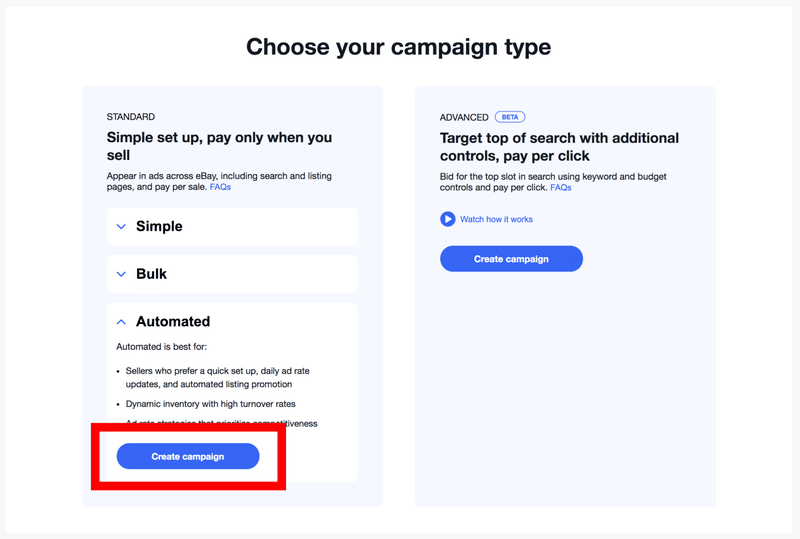This screenshot has width=800, height=539.
Task: Open the Watch how it works link text
Action: 496,219
